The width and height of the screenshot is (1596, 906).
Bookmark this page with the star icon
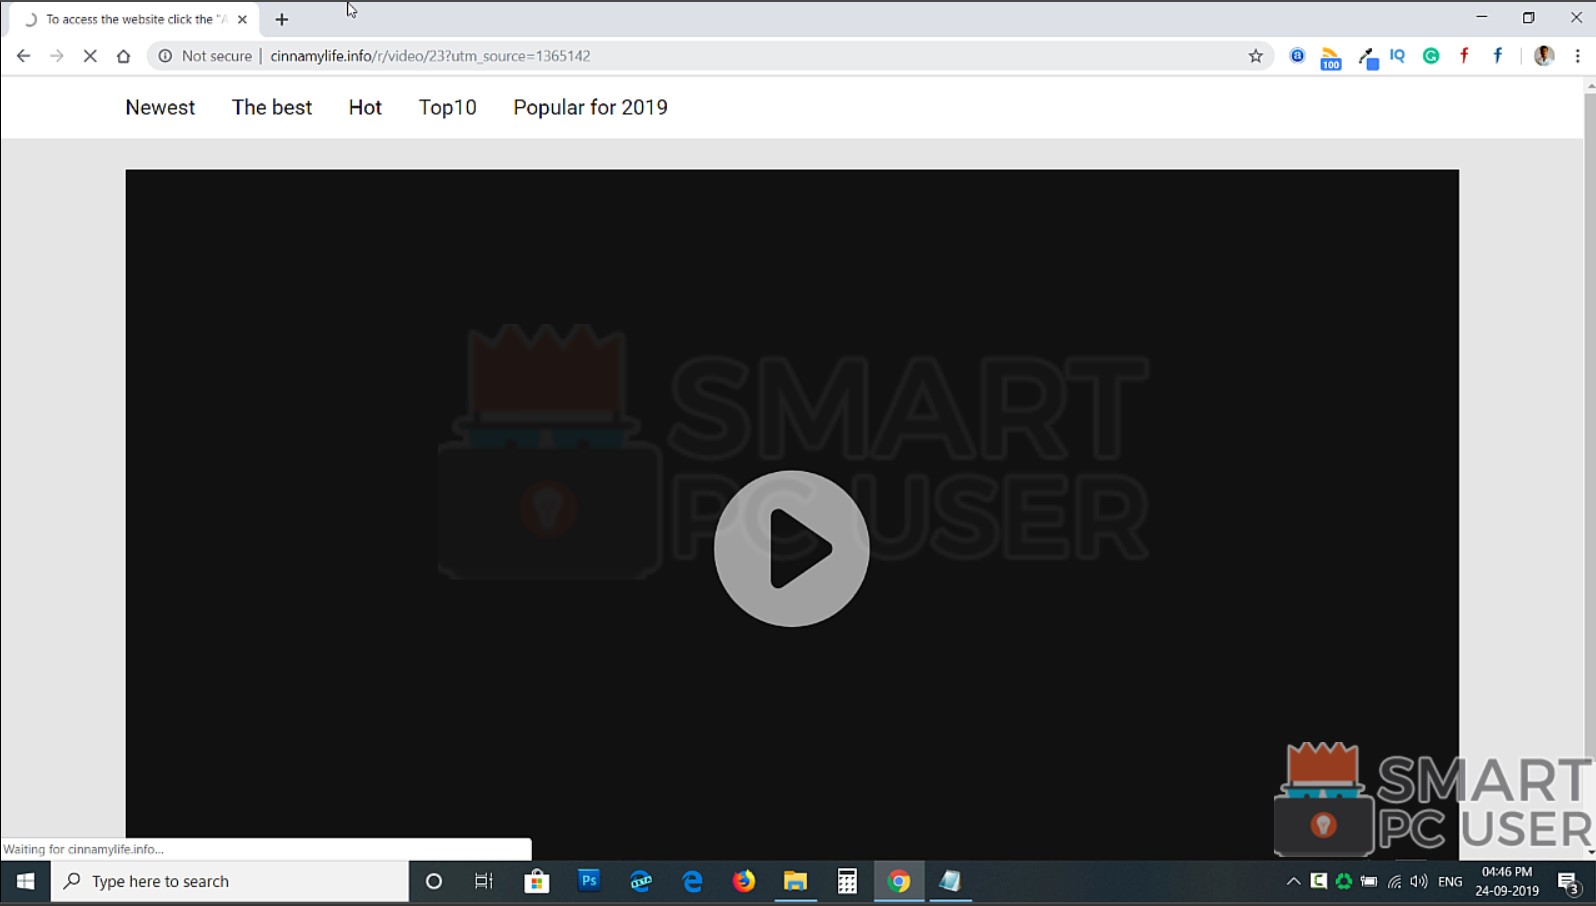(1256, 56)
